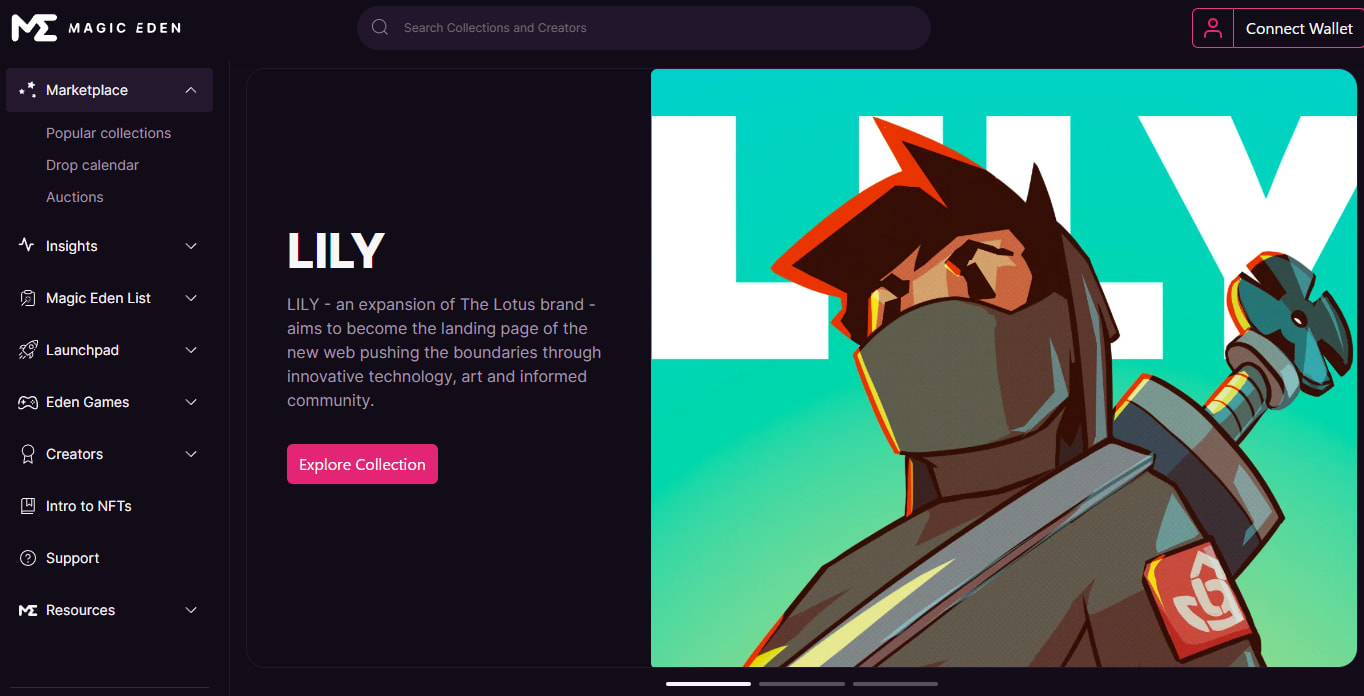
Task: Focus the Search Collections and Creators field
Action: pyautogui.click(x=644, y=28)
